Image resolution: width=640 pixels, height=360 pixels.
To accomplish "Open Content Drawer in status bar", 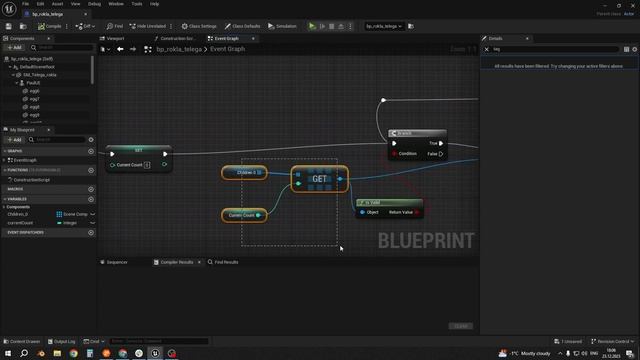I will click(22, 341).
